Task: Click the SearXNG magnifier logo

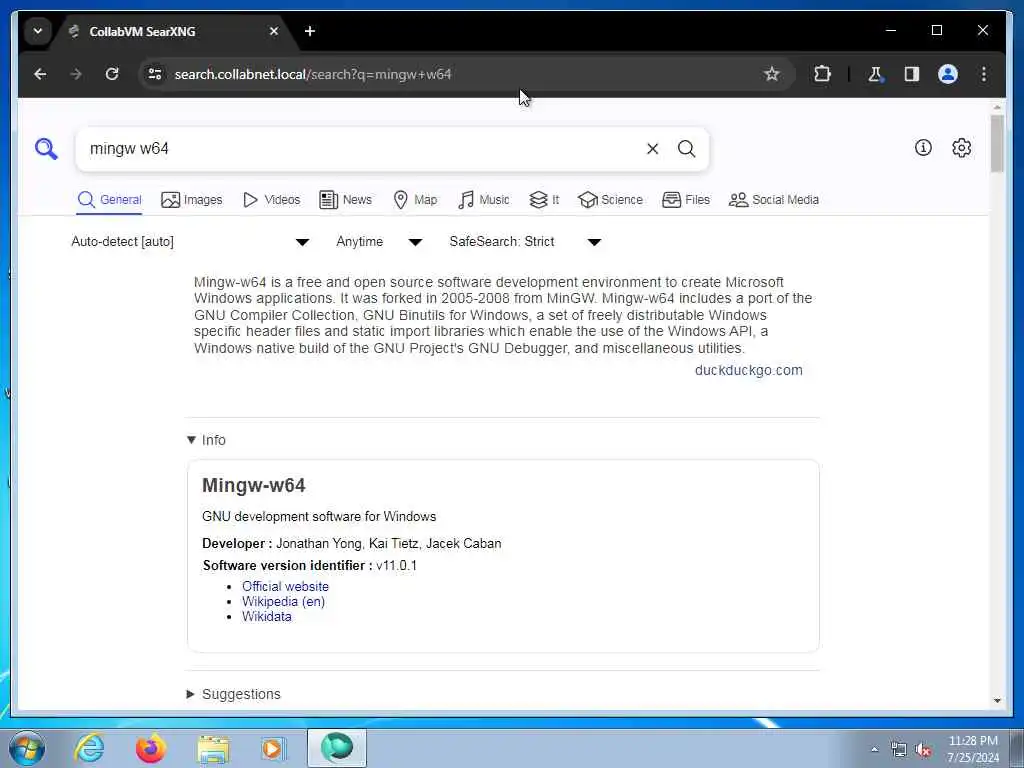Action: [x=46, y=149]
